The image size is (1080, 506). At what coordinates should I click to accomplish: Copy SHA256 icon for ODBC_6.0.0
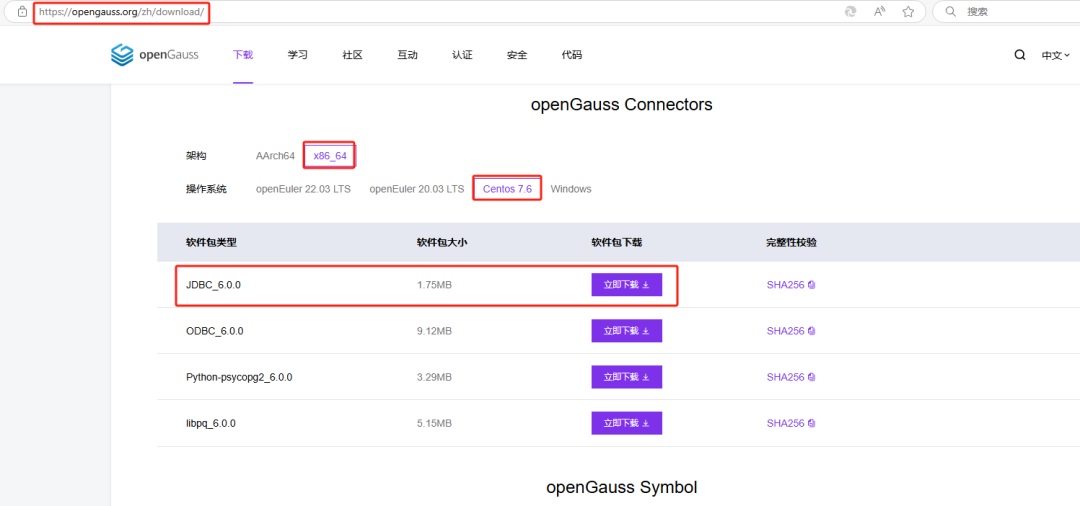[x=811, y=331]
